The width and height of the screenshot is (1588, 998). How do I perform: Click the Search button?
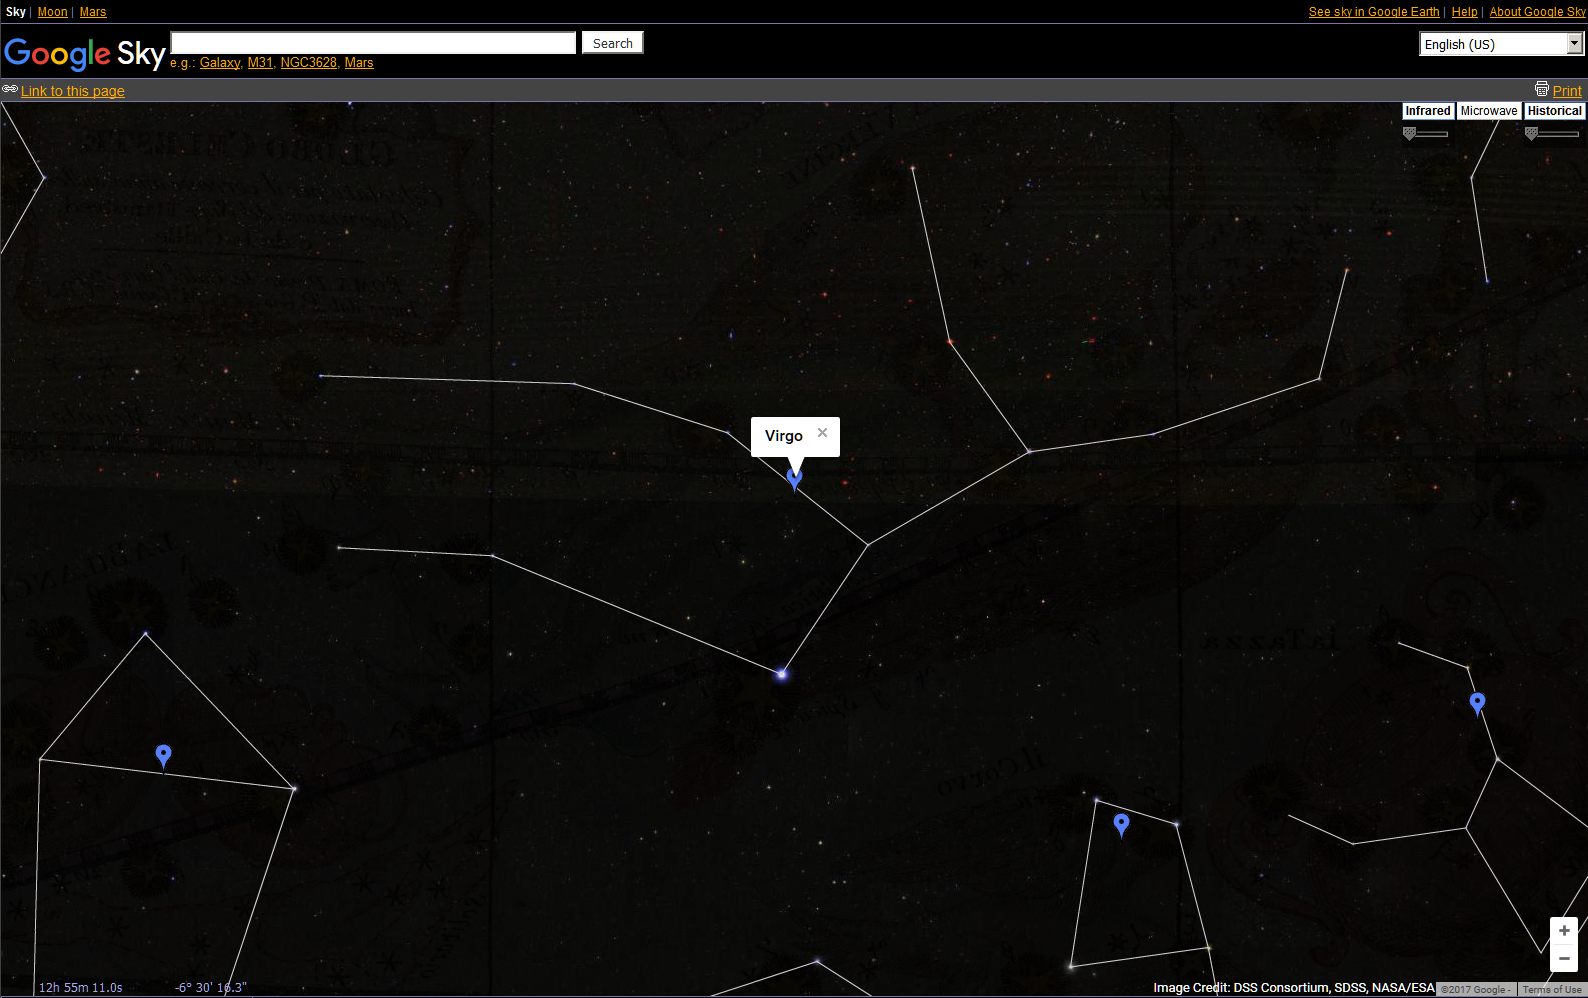612,43
